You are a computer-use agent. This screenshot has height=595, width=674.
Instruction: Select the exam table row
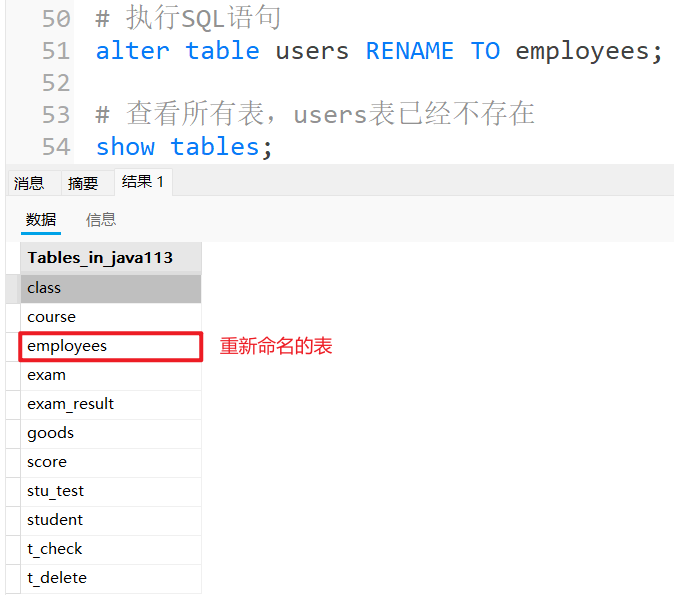tap(111, 375)
